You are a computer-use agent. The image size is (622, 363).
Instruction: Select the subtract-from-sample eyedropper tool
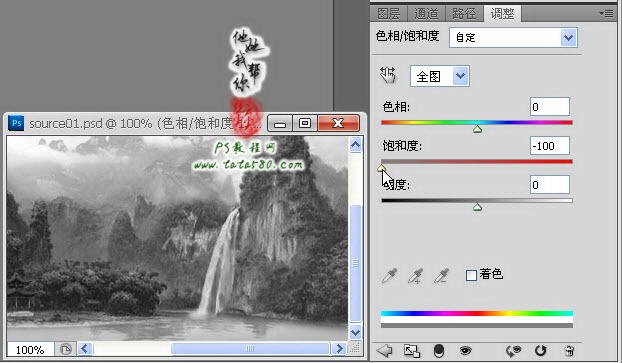pos(441,276)
